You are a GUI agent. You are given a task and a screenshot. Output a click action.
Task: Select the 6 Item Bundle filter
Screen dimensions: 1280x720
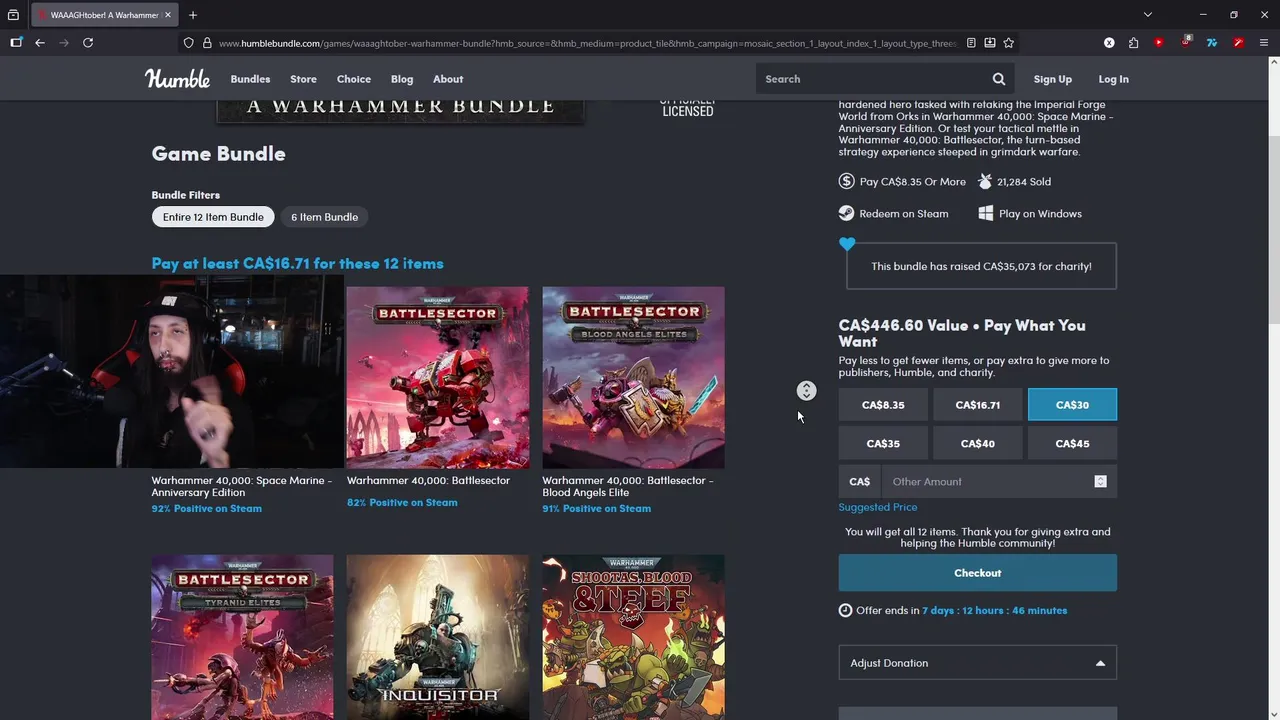[x=324, y=217]
